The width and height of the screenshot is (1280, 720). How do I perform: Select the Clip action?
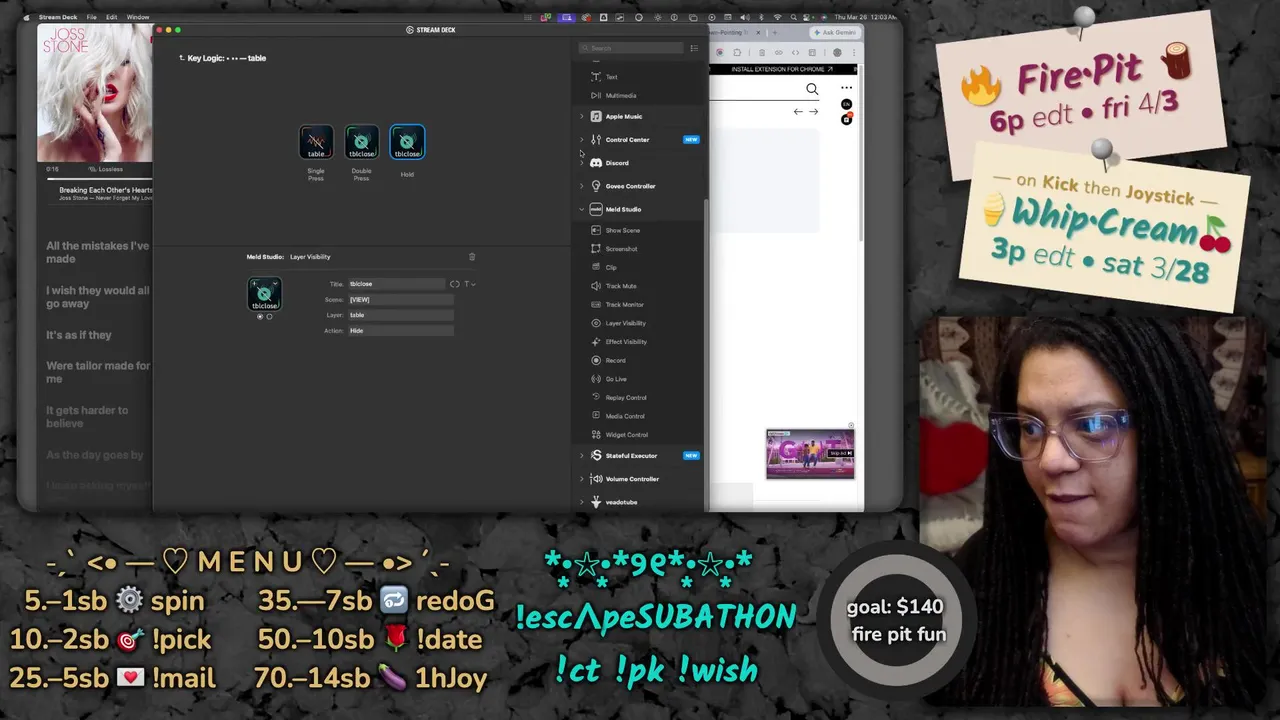[x=610, y=267]
